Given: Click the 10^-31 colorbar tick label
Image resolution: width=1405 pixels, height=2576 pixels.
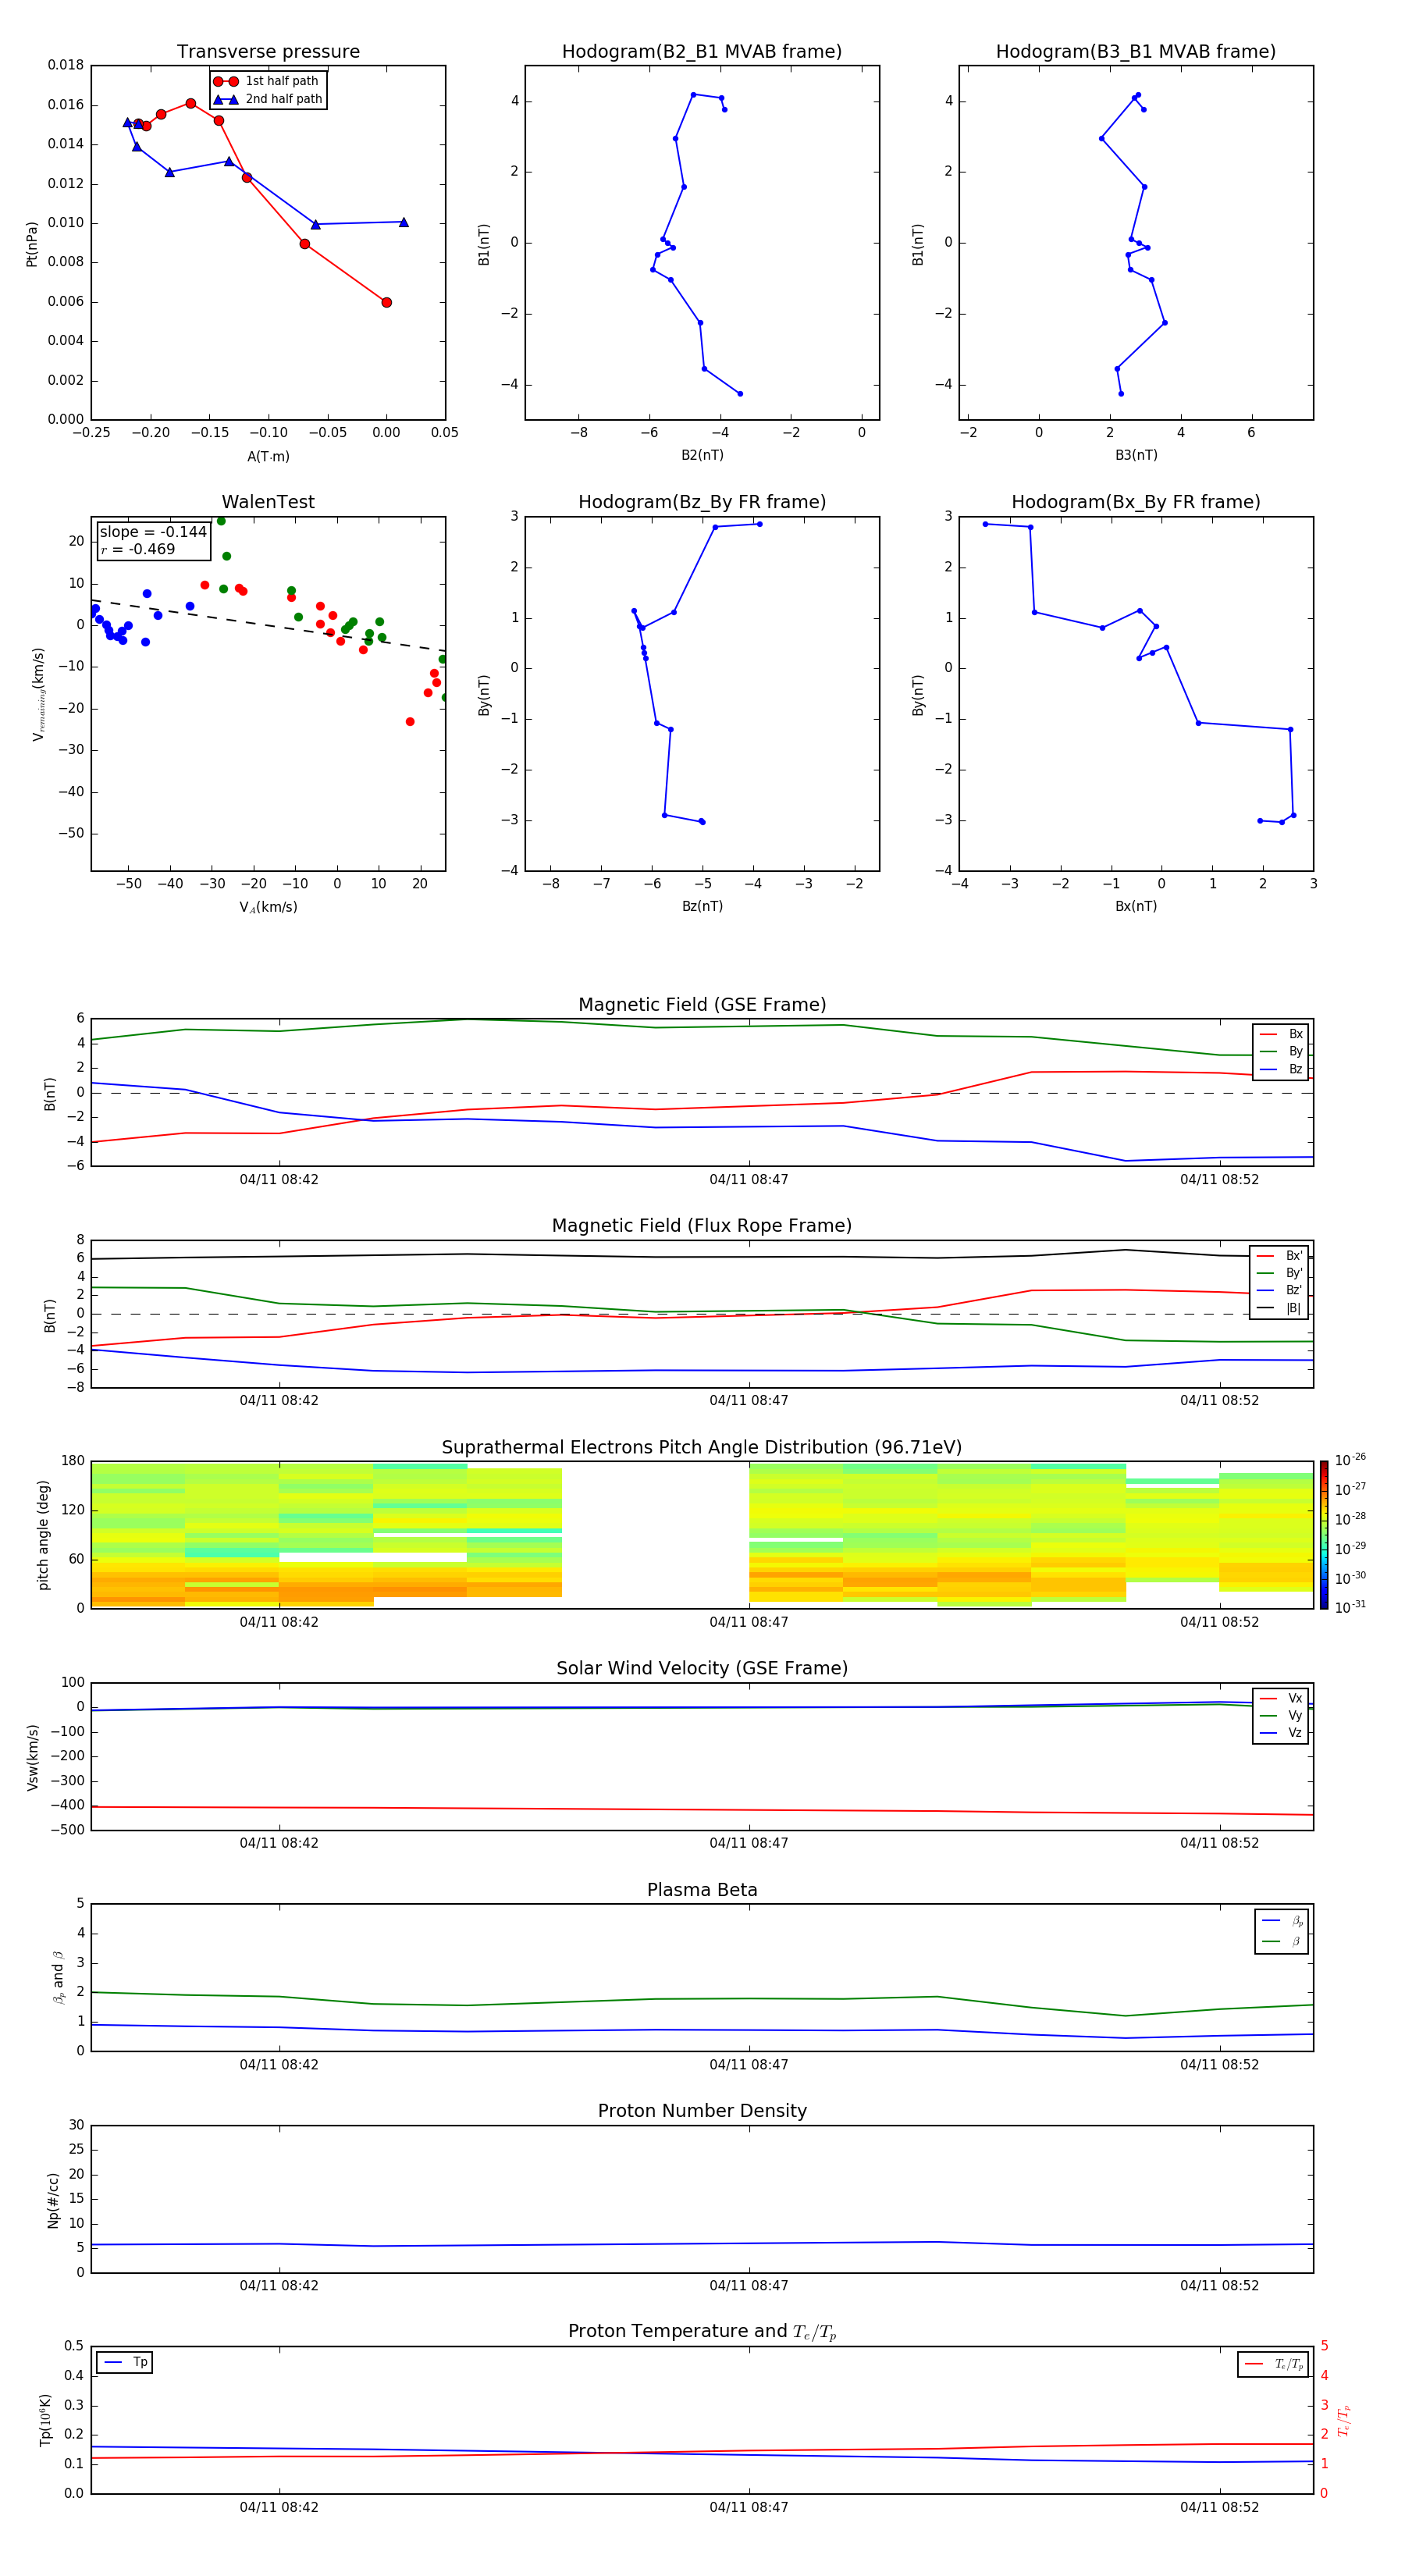Looking at the screenshot, I should [x=1350, y=1607].
